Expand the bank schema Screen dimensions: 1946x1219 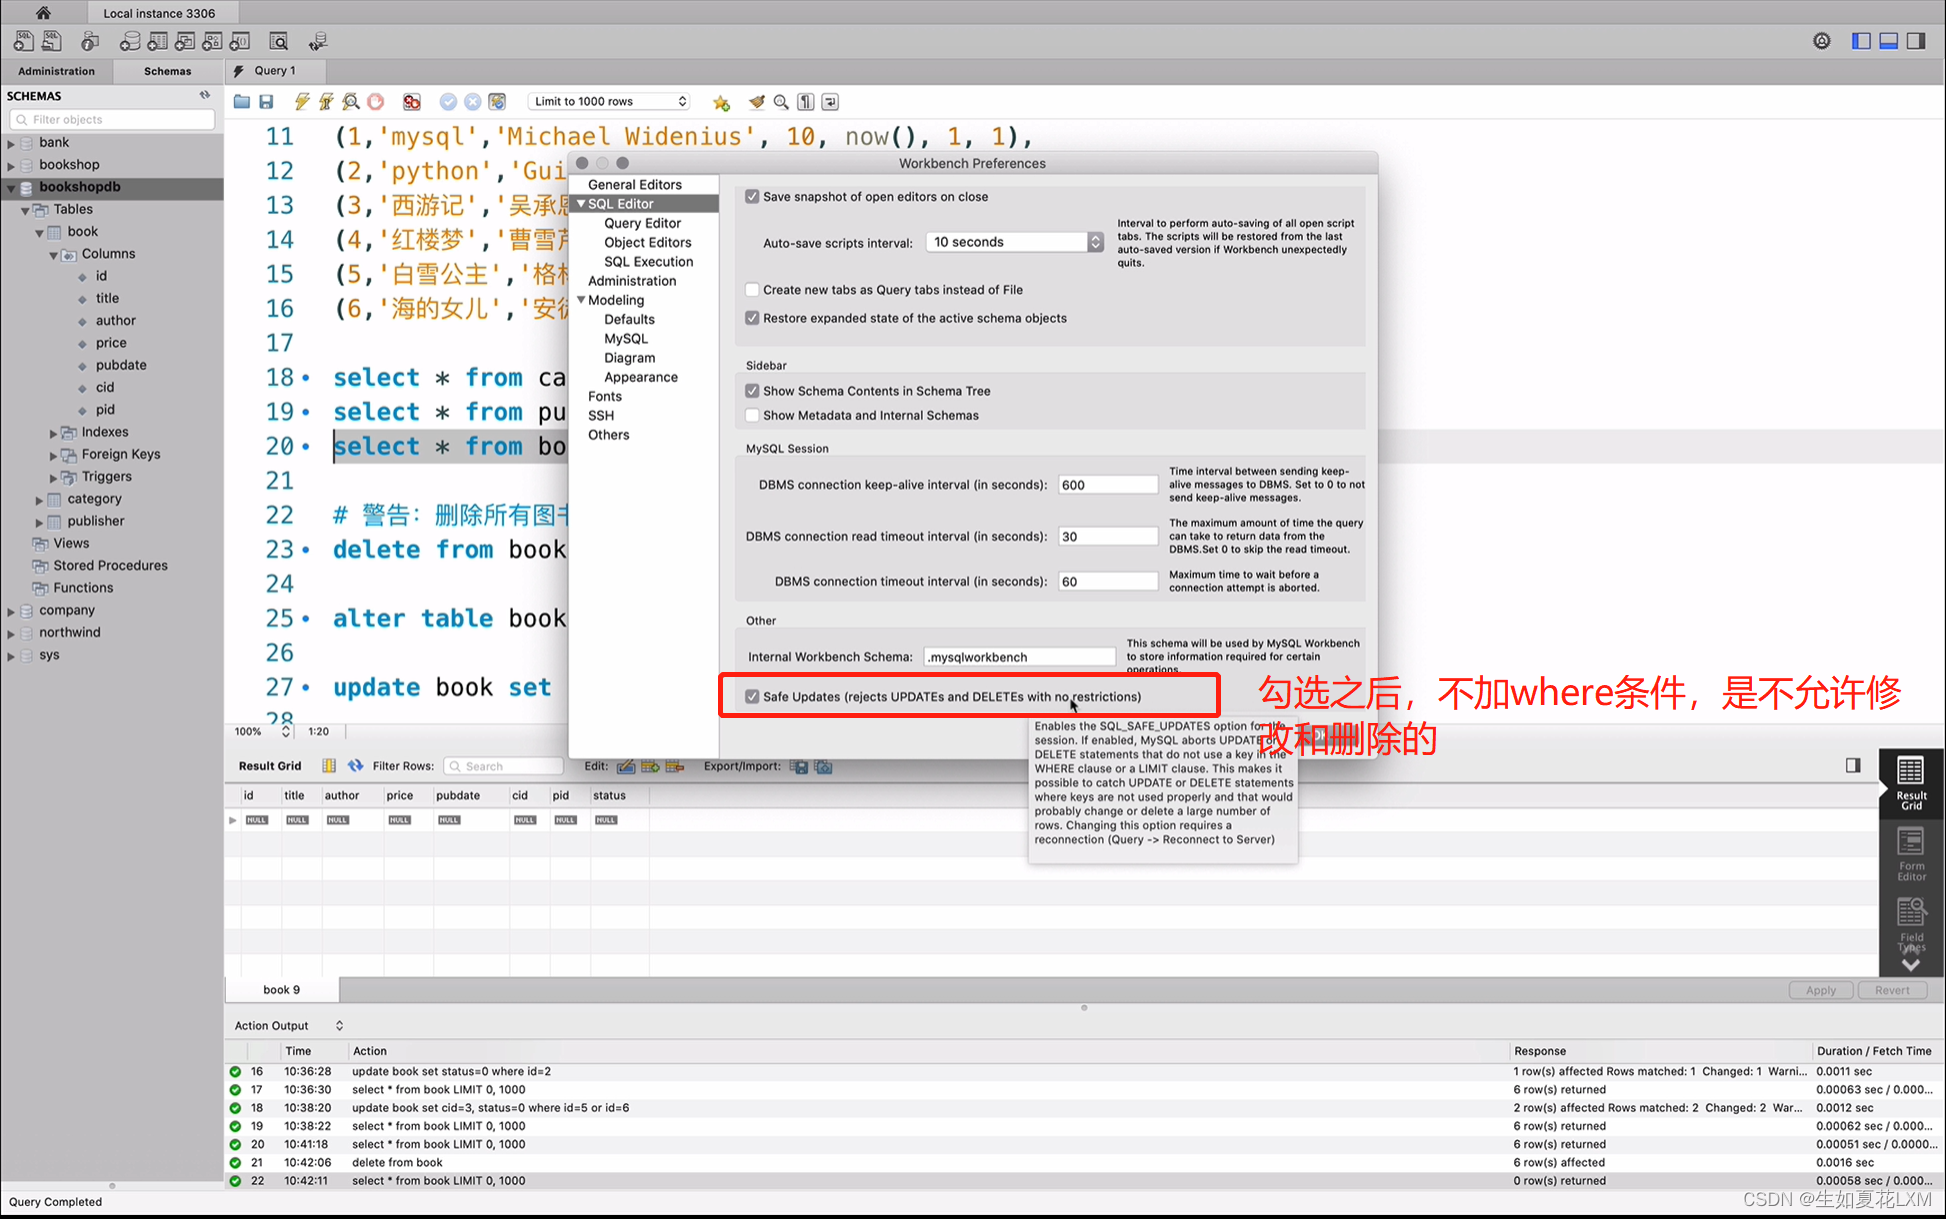(11, 143)
